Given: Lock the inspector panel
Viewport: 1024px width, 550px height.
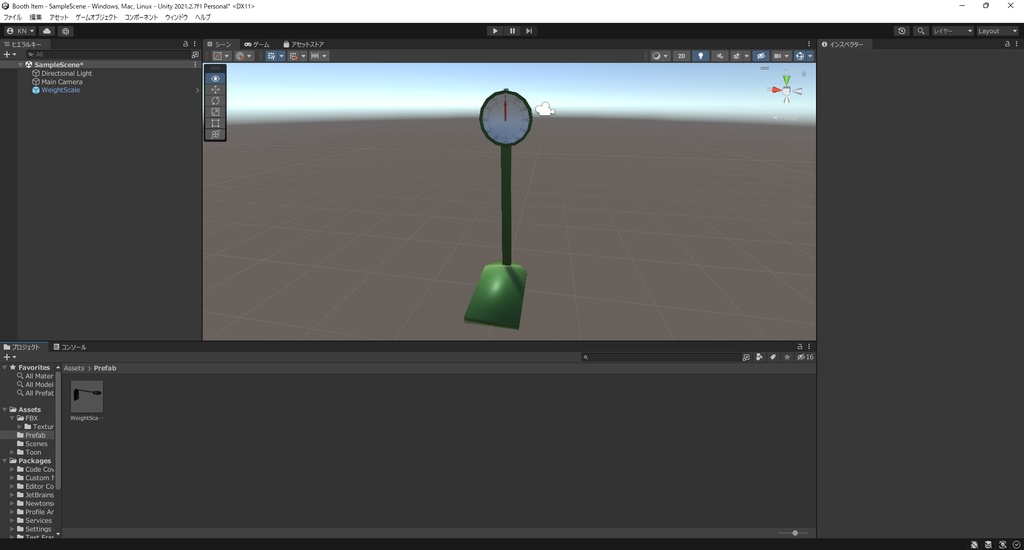Looking at the screenshot, I should point(1007,44).
